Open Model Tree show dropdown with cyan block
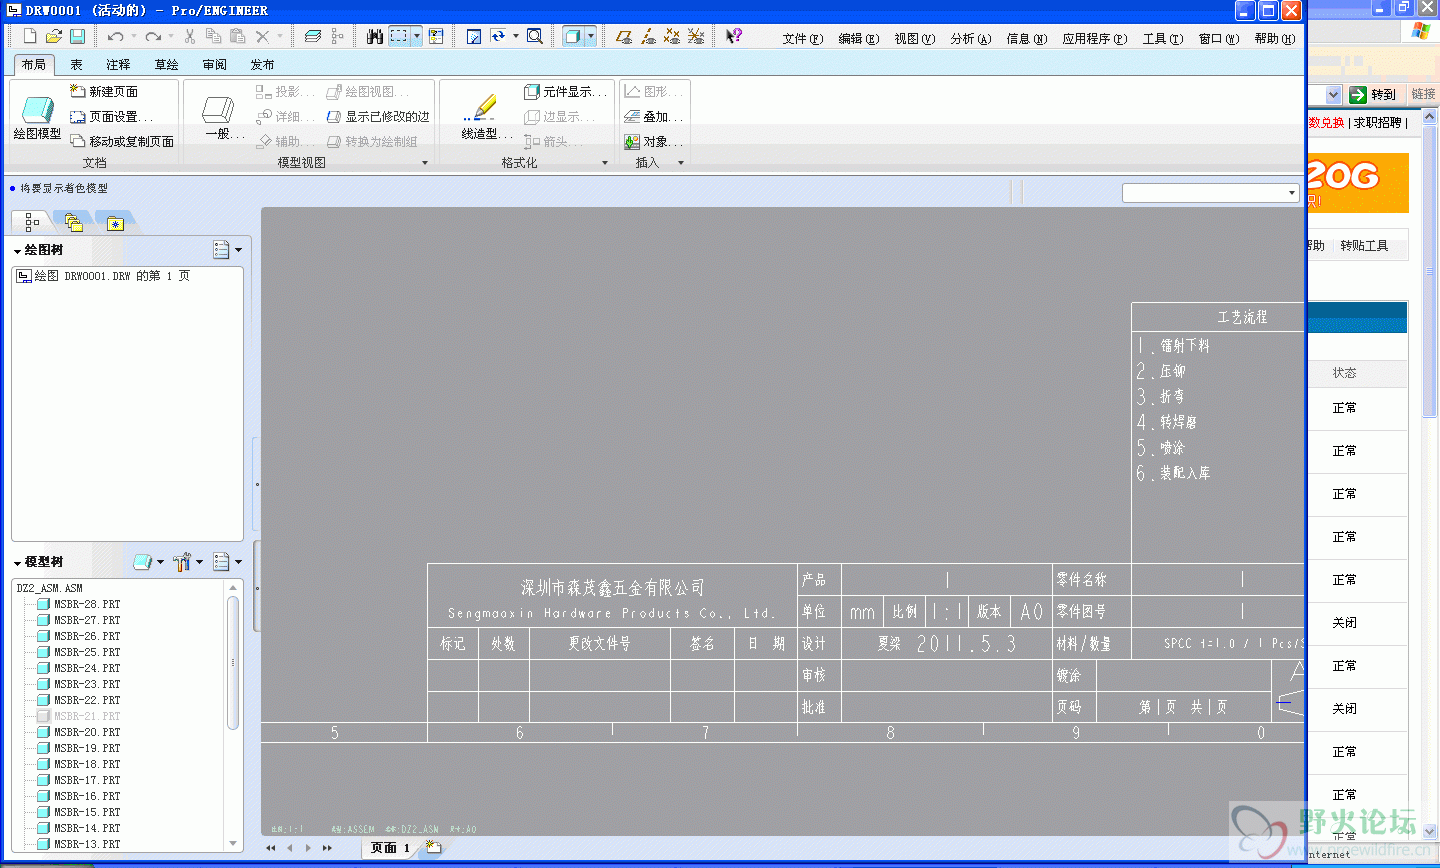The image size is (1440, 868). click(x=148, y=562)
